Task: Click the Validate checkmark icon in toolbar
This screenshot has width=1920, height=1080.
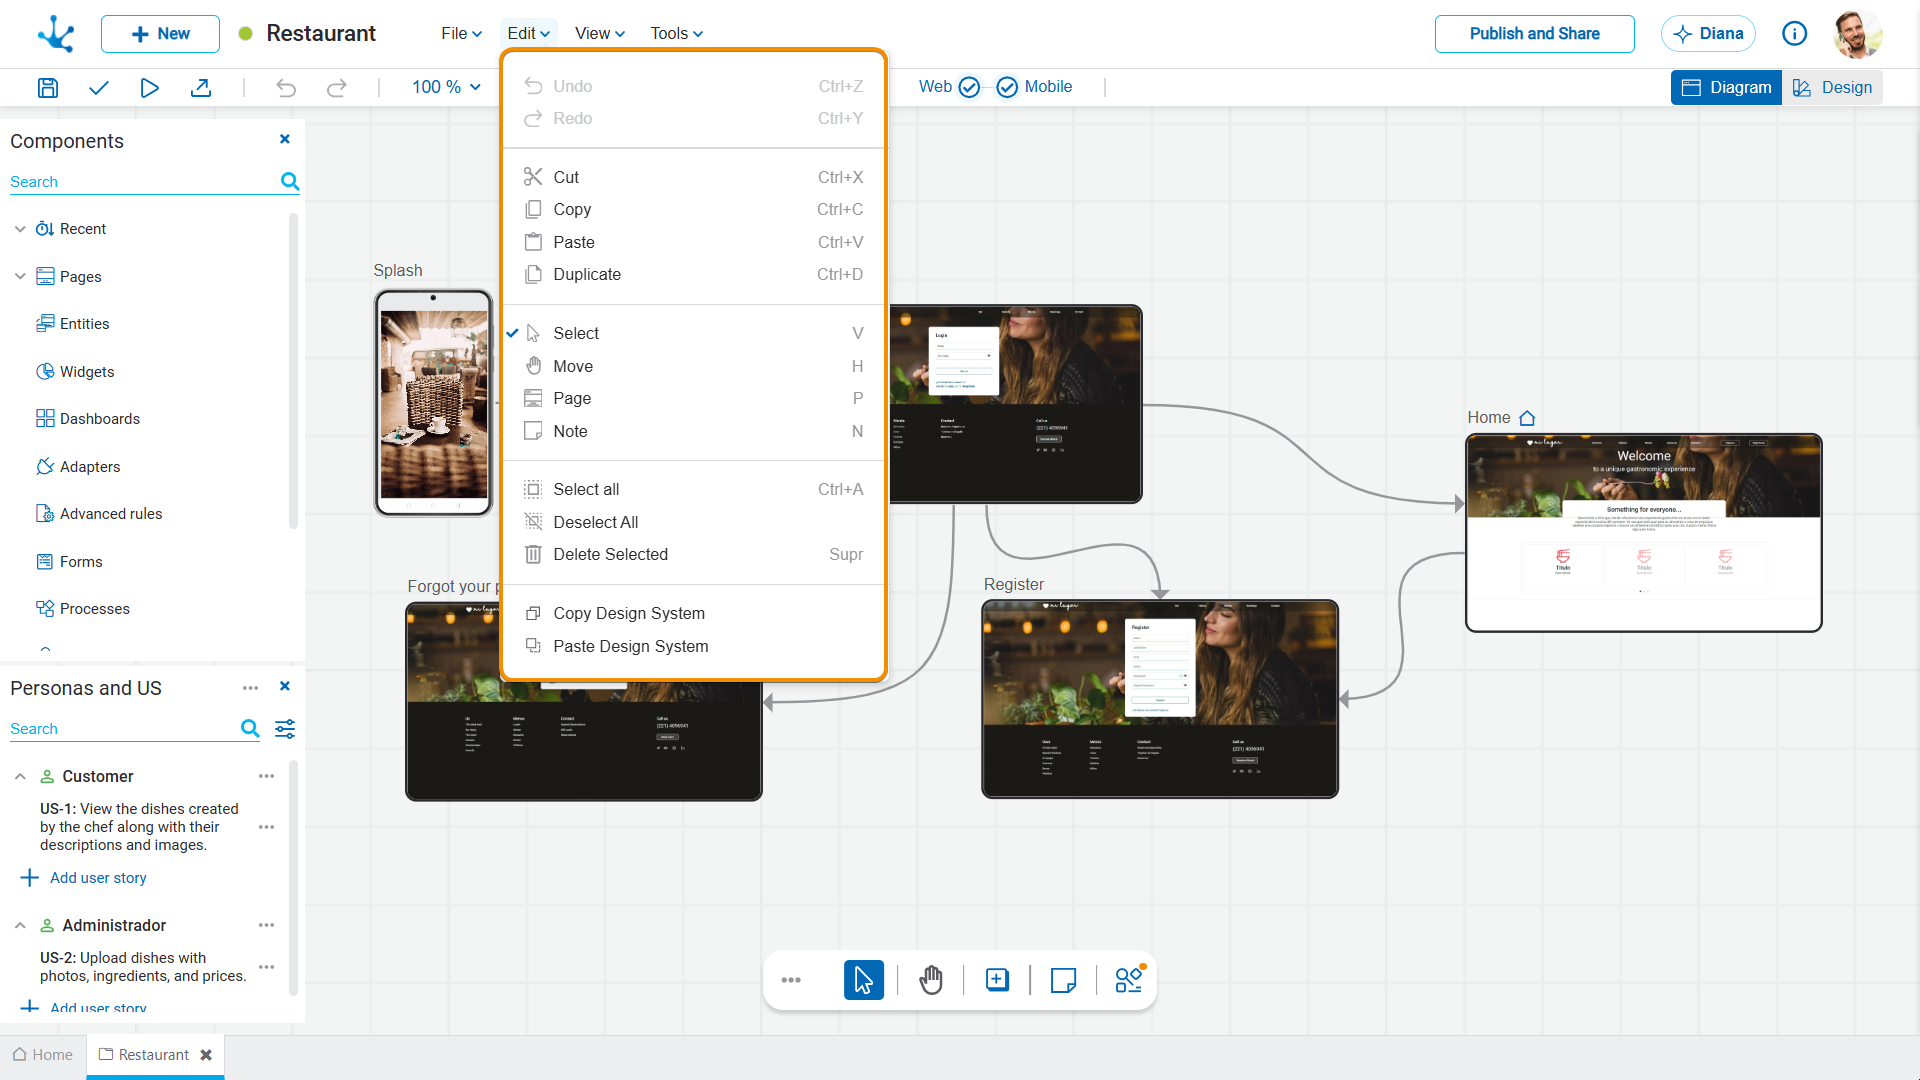Action: pyautogui.click(x=98, y=87)
